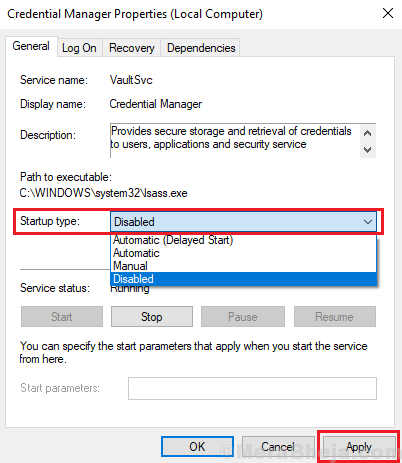Image resolution: width=402 pixels, height=463 pixels.
Task: Select Disabled in the dropdown list
Action: (x=243, y=279)
